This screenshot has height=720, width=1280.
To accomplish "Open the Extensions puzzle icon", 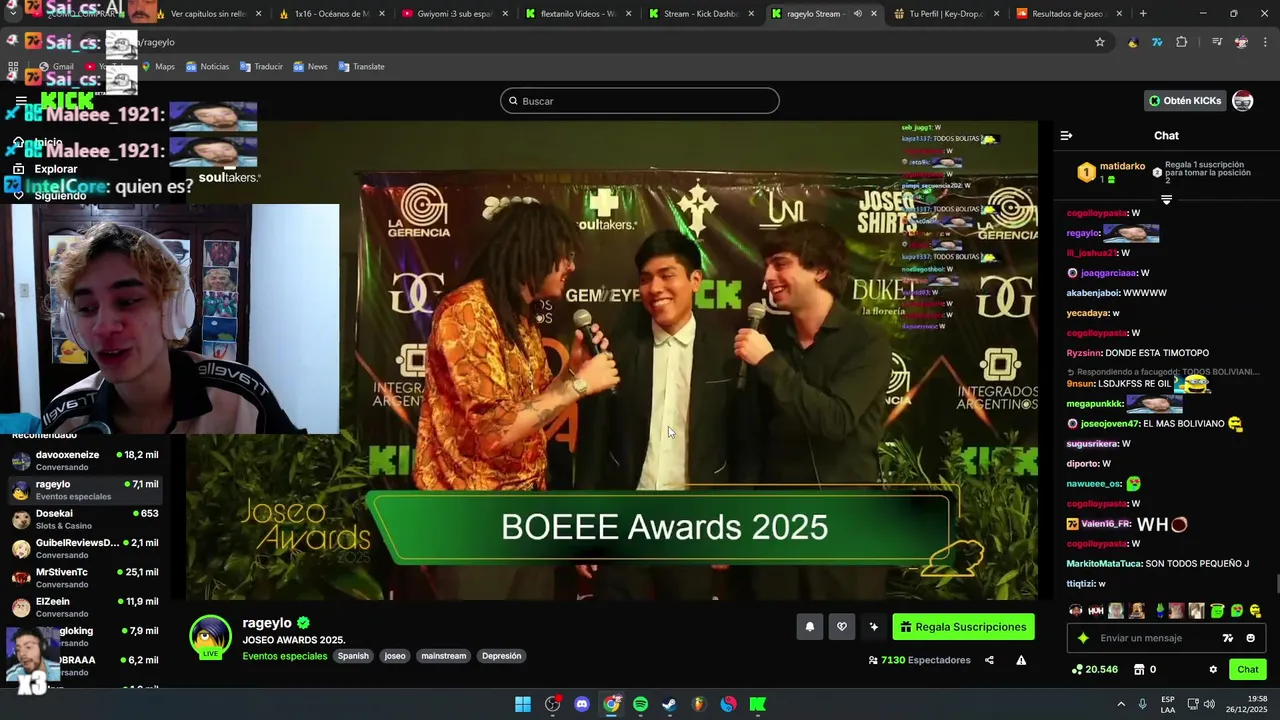I will tap(1182, 42).
